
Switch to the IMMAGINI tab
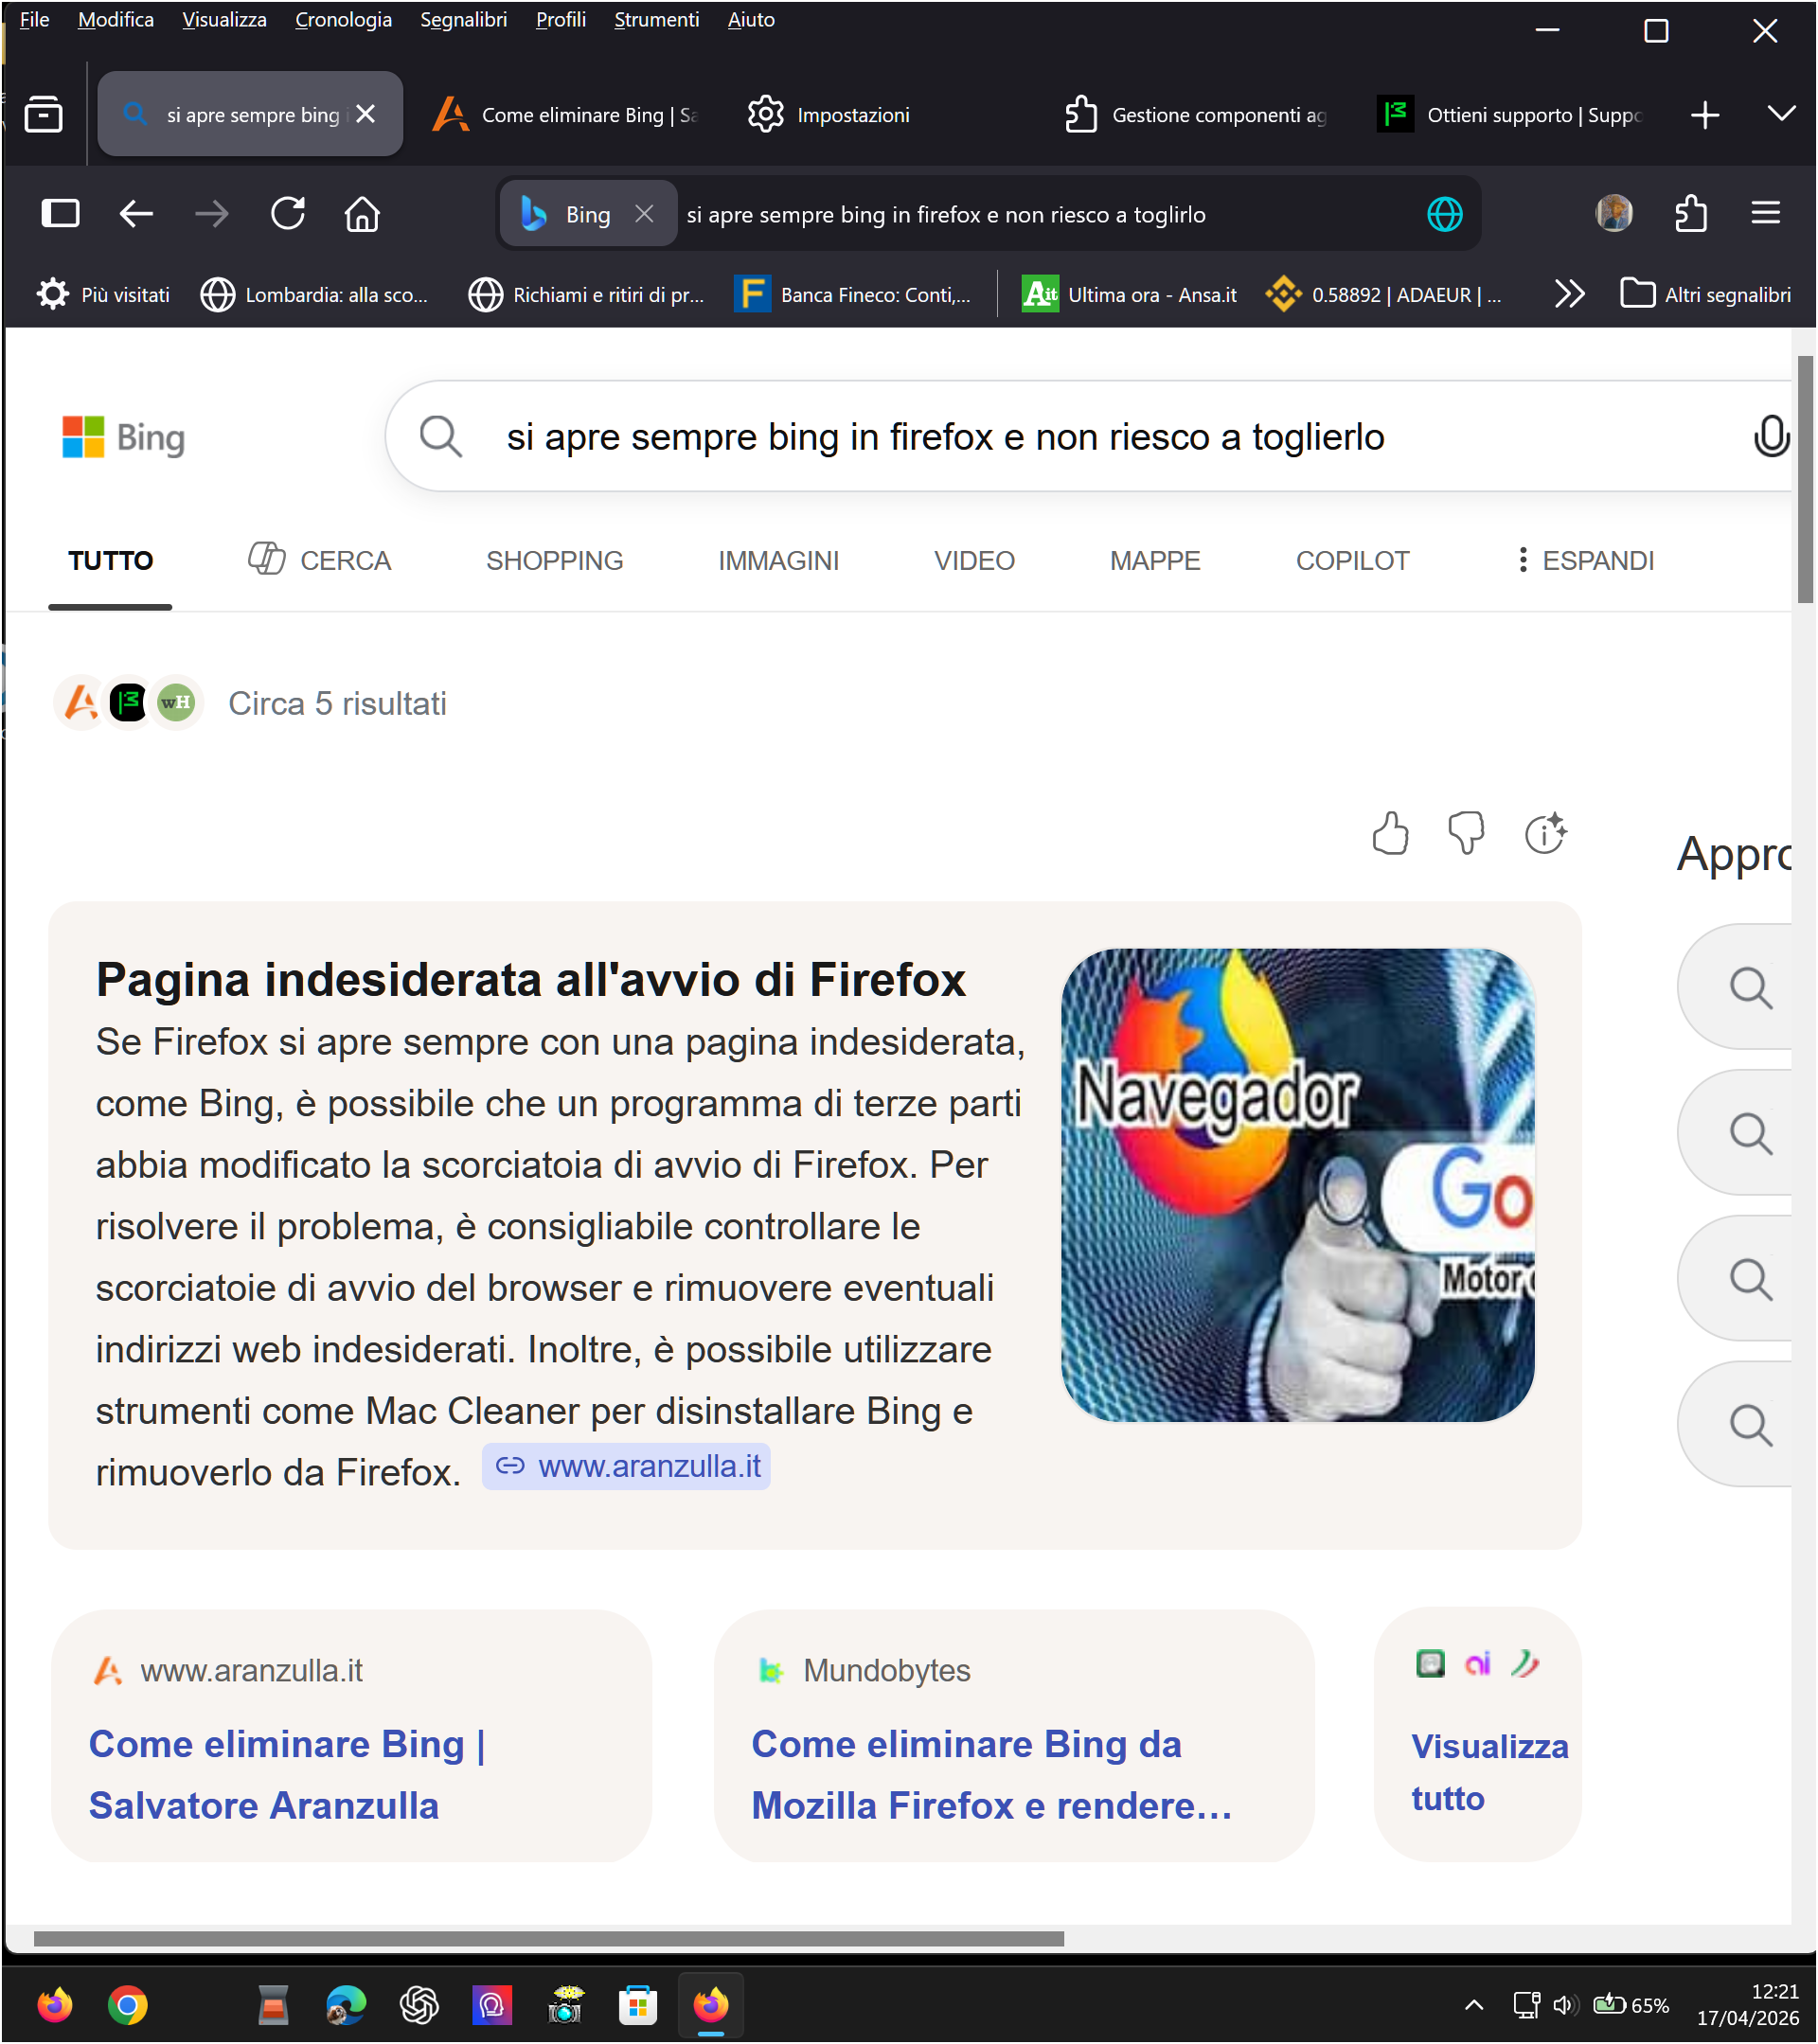778,561
